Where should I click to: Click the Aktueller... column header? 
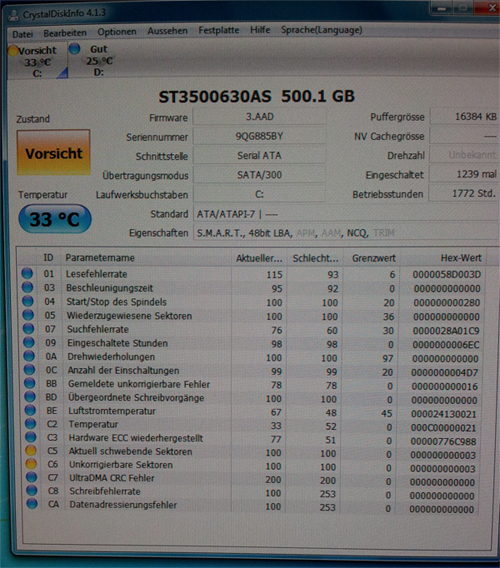(x=259, y=258)
